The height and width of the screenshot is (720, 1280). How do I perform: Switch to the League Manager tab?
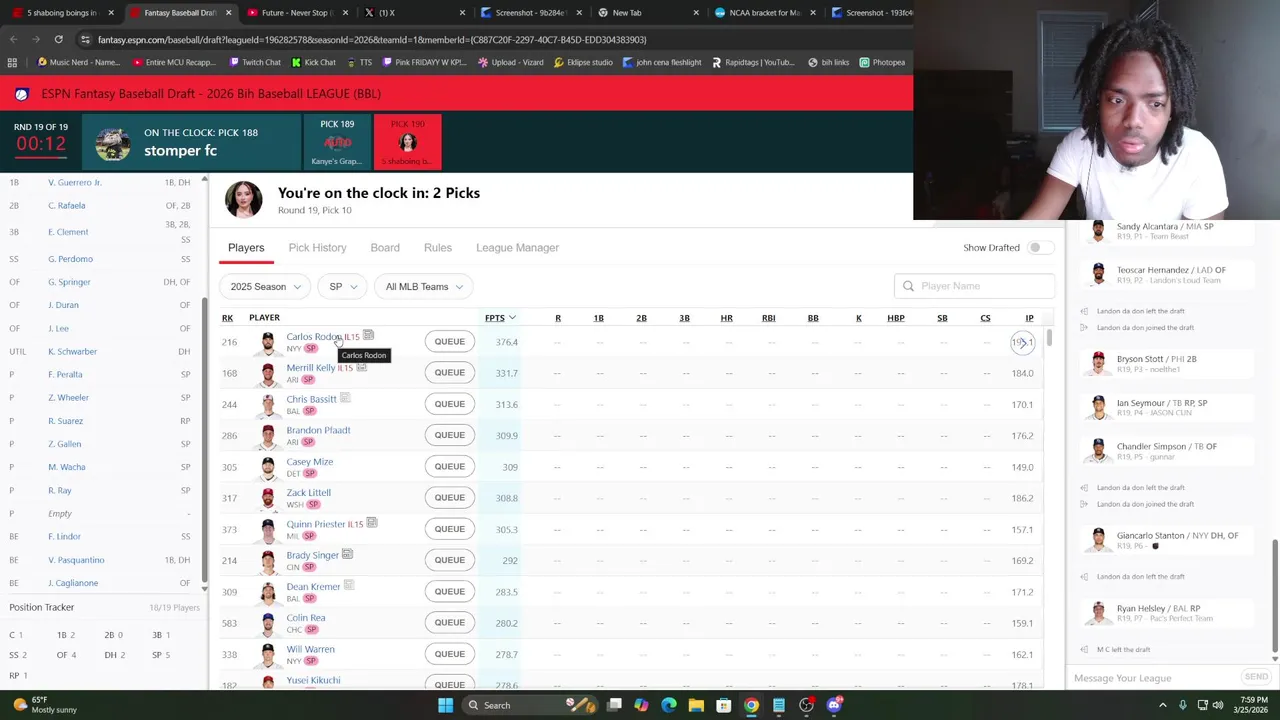[517, 247]
